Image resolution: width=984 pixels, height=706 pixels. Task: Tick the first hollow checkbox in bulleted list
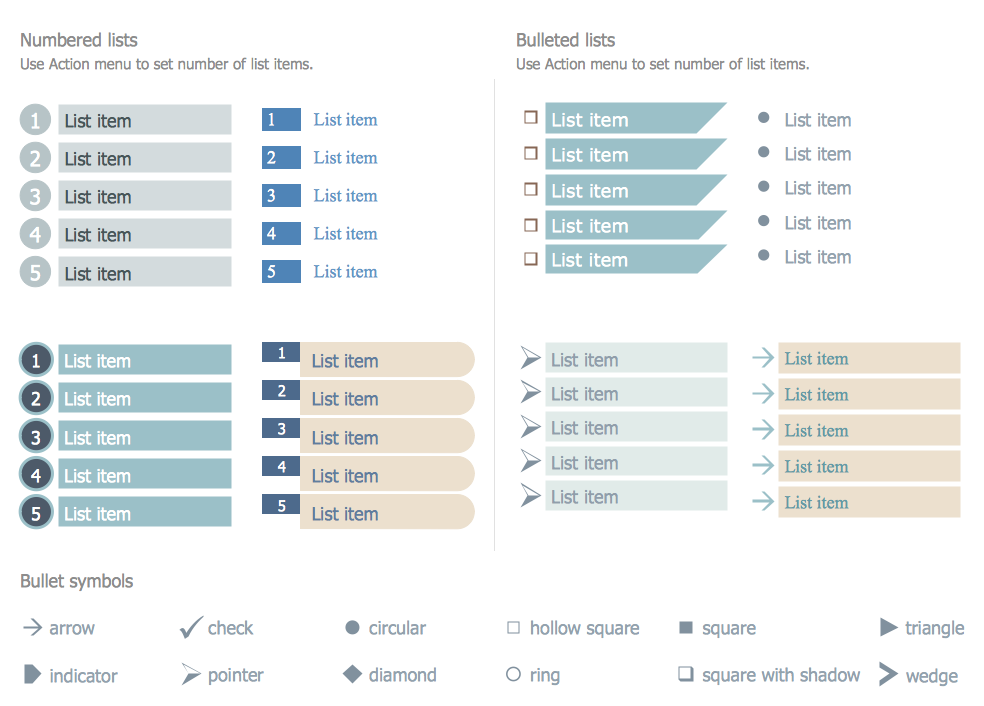pyautogui.click(x=531, y=118)
